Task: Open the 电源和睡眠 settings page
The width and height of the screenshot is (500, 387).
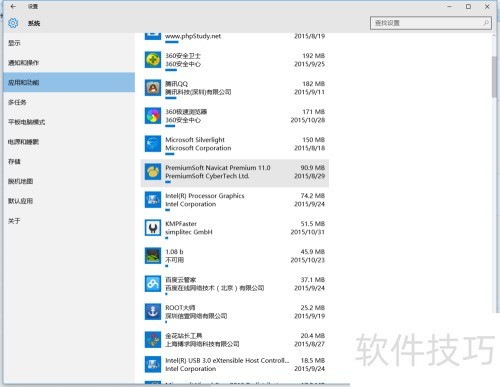Action: point(69,142)
